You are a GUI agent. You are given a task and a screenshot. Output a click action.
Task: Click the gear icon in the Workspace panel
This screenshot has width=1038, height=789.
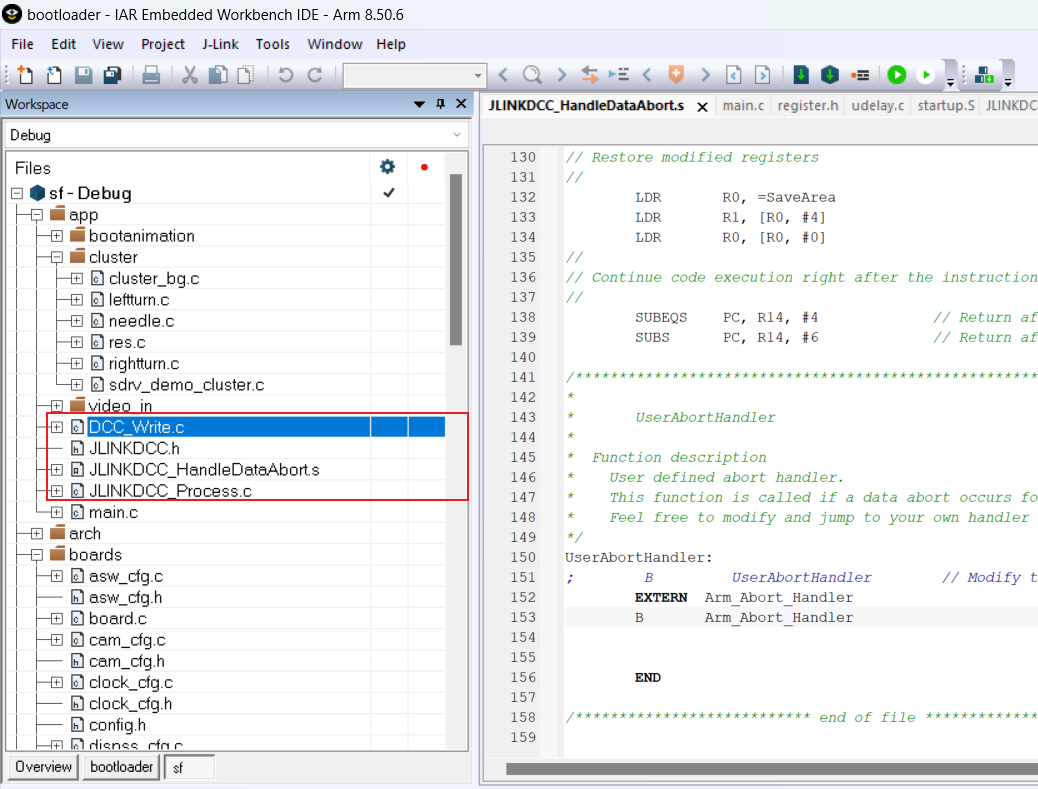[x=387, y=168]
